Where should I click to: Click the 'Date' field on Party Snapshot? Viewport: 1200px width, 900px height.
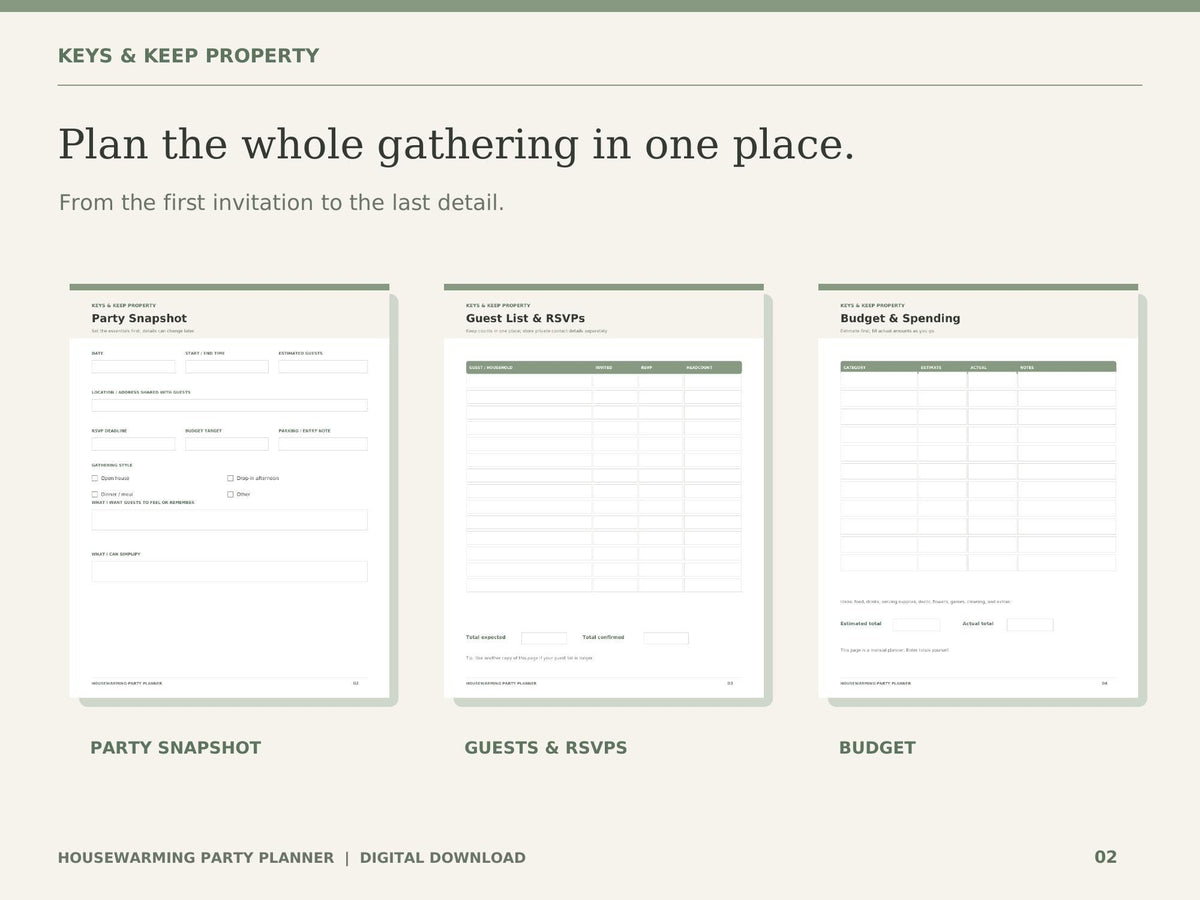pos(133,367)
